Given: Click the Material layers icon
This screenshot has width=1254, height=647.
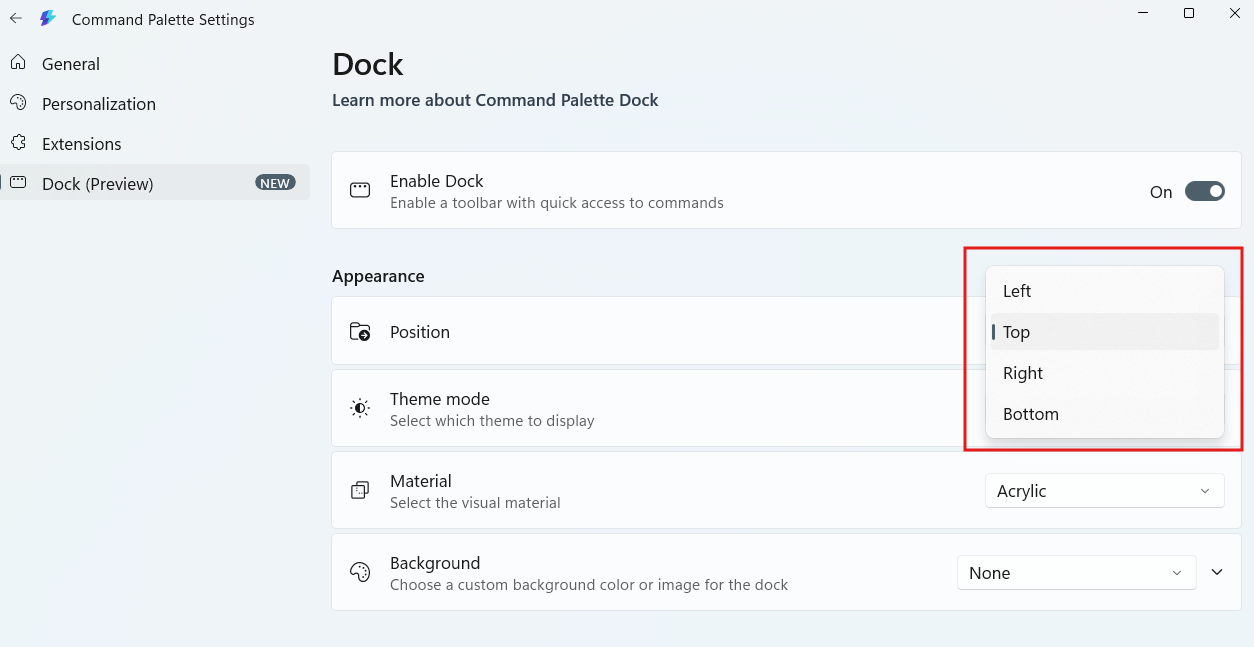Looking at the screenshot, I should click(360, 490).
